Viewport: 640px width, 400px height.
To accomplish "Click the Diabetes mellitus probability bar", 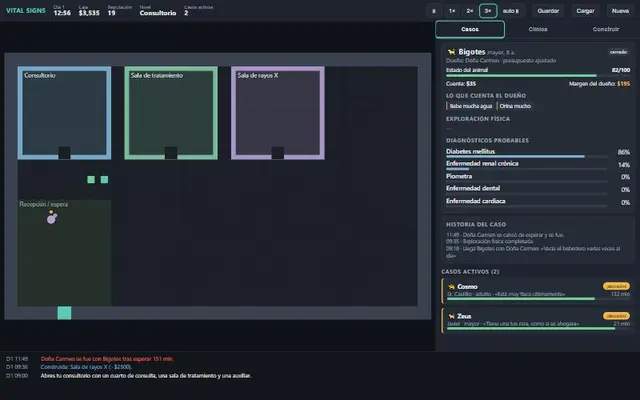I will click(527, 156).
